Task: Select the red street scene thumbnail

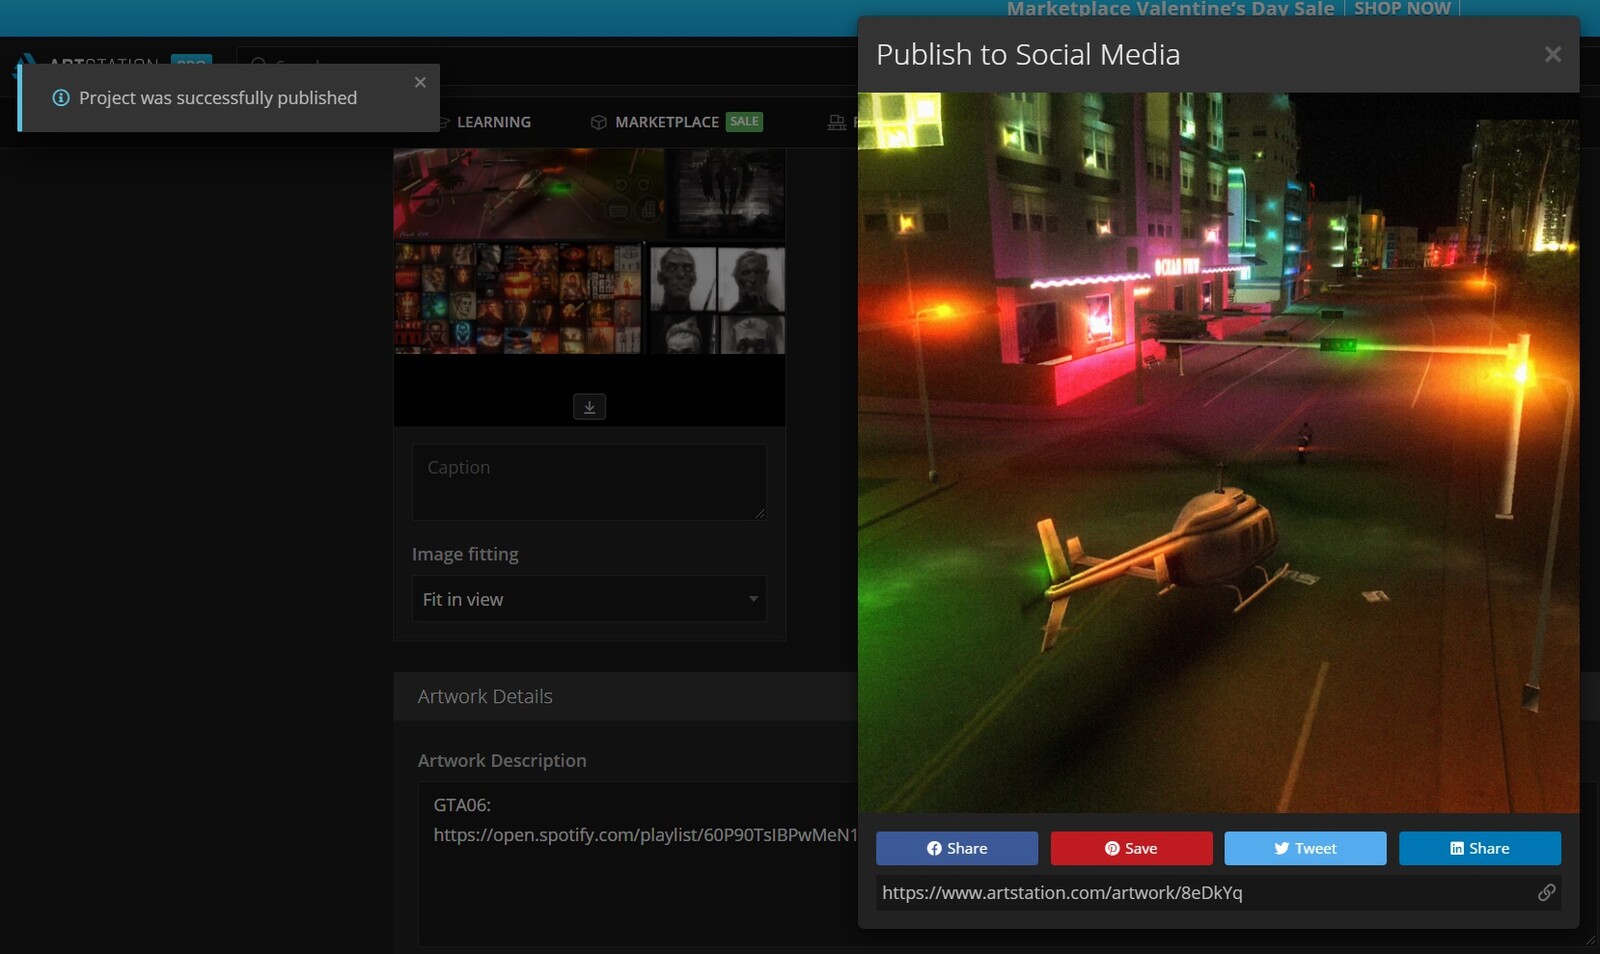Action: pos(529,194)
